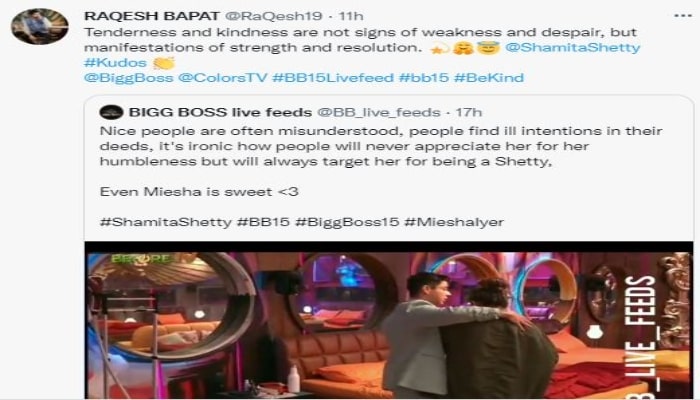Open the @ColorsTV mention
This screenshot has width=700, height=400.
coord(222,78)
